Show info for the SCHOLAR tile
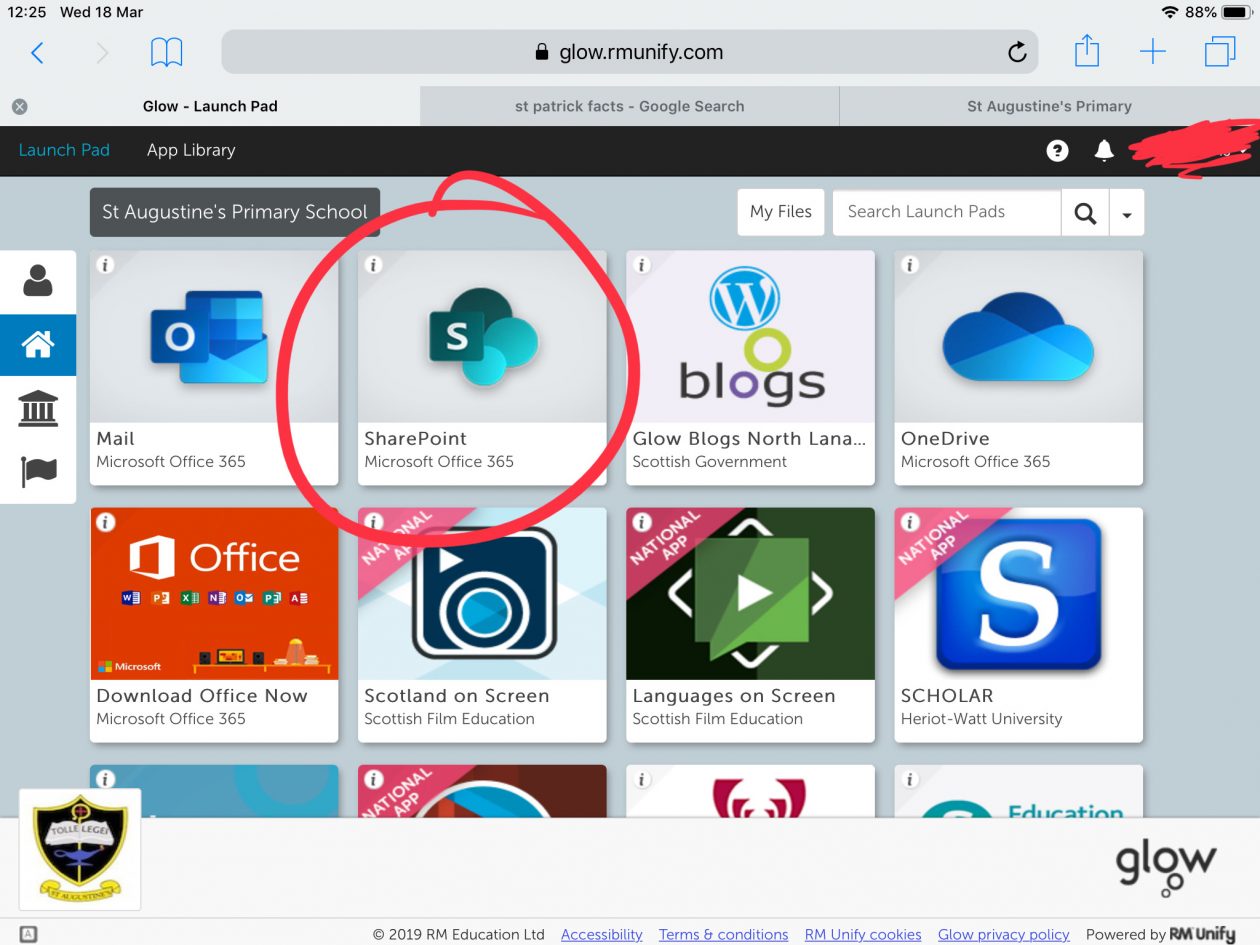Screen dimensions: 1260x945 tap(910, 523)
